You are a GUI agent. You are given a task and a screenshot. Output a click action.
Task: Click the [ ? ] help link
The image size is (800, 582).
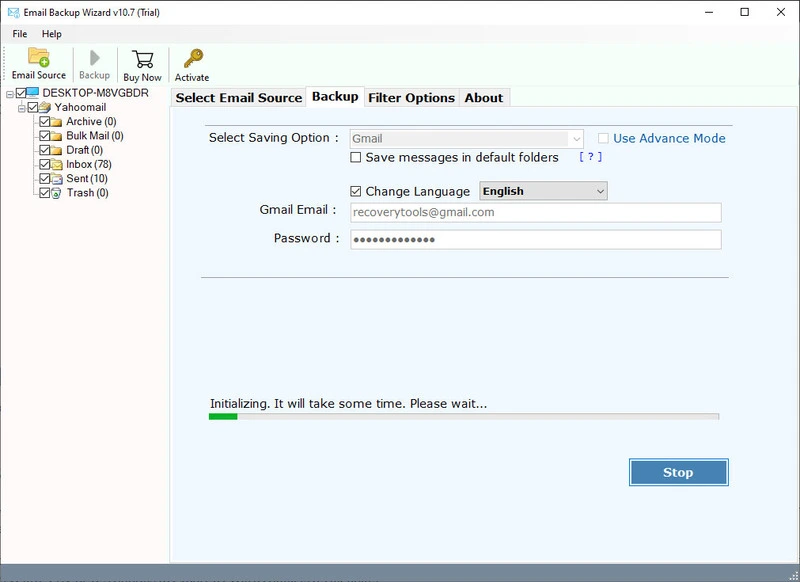click(590, 158)
